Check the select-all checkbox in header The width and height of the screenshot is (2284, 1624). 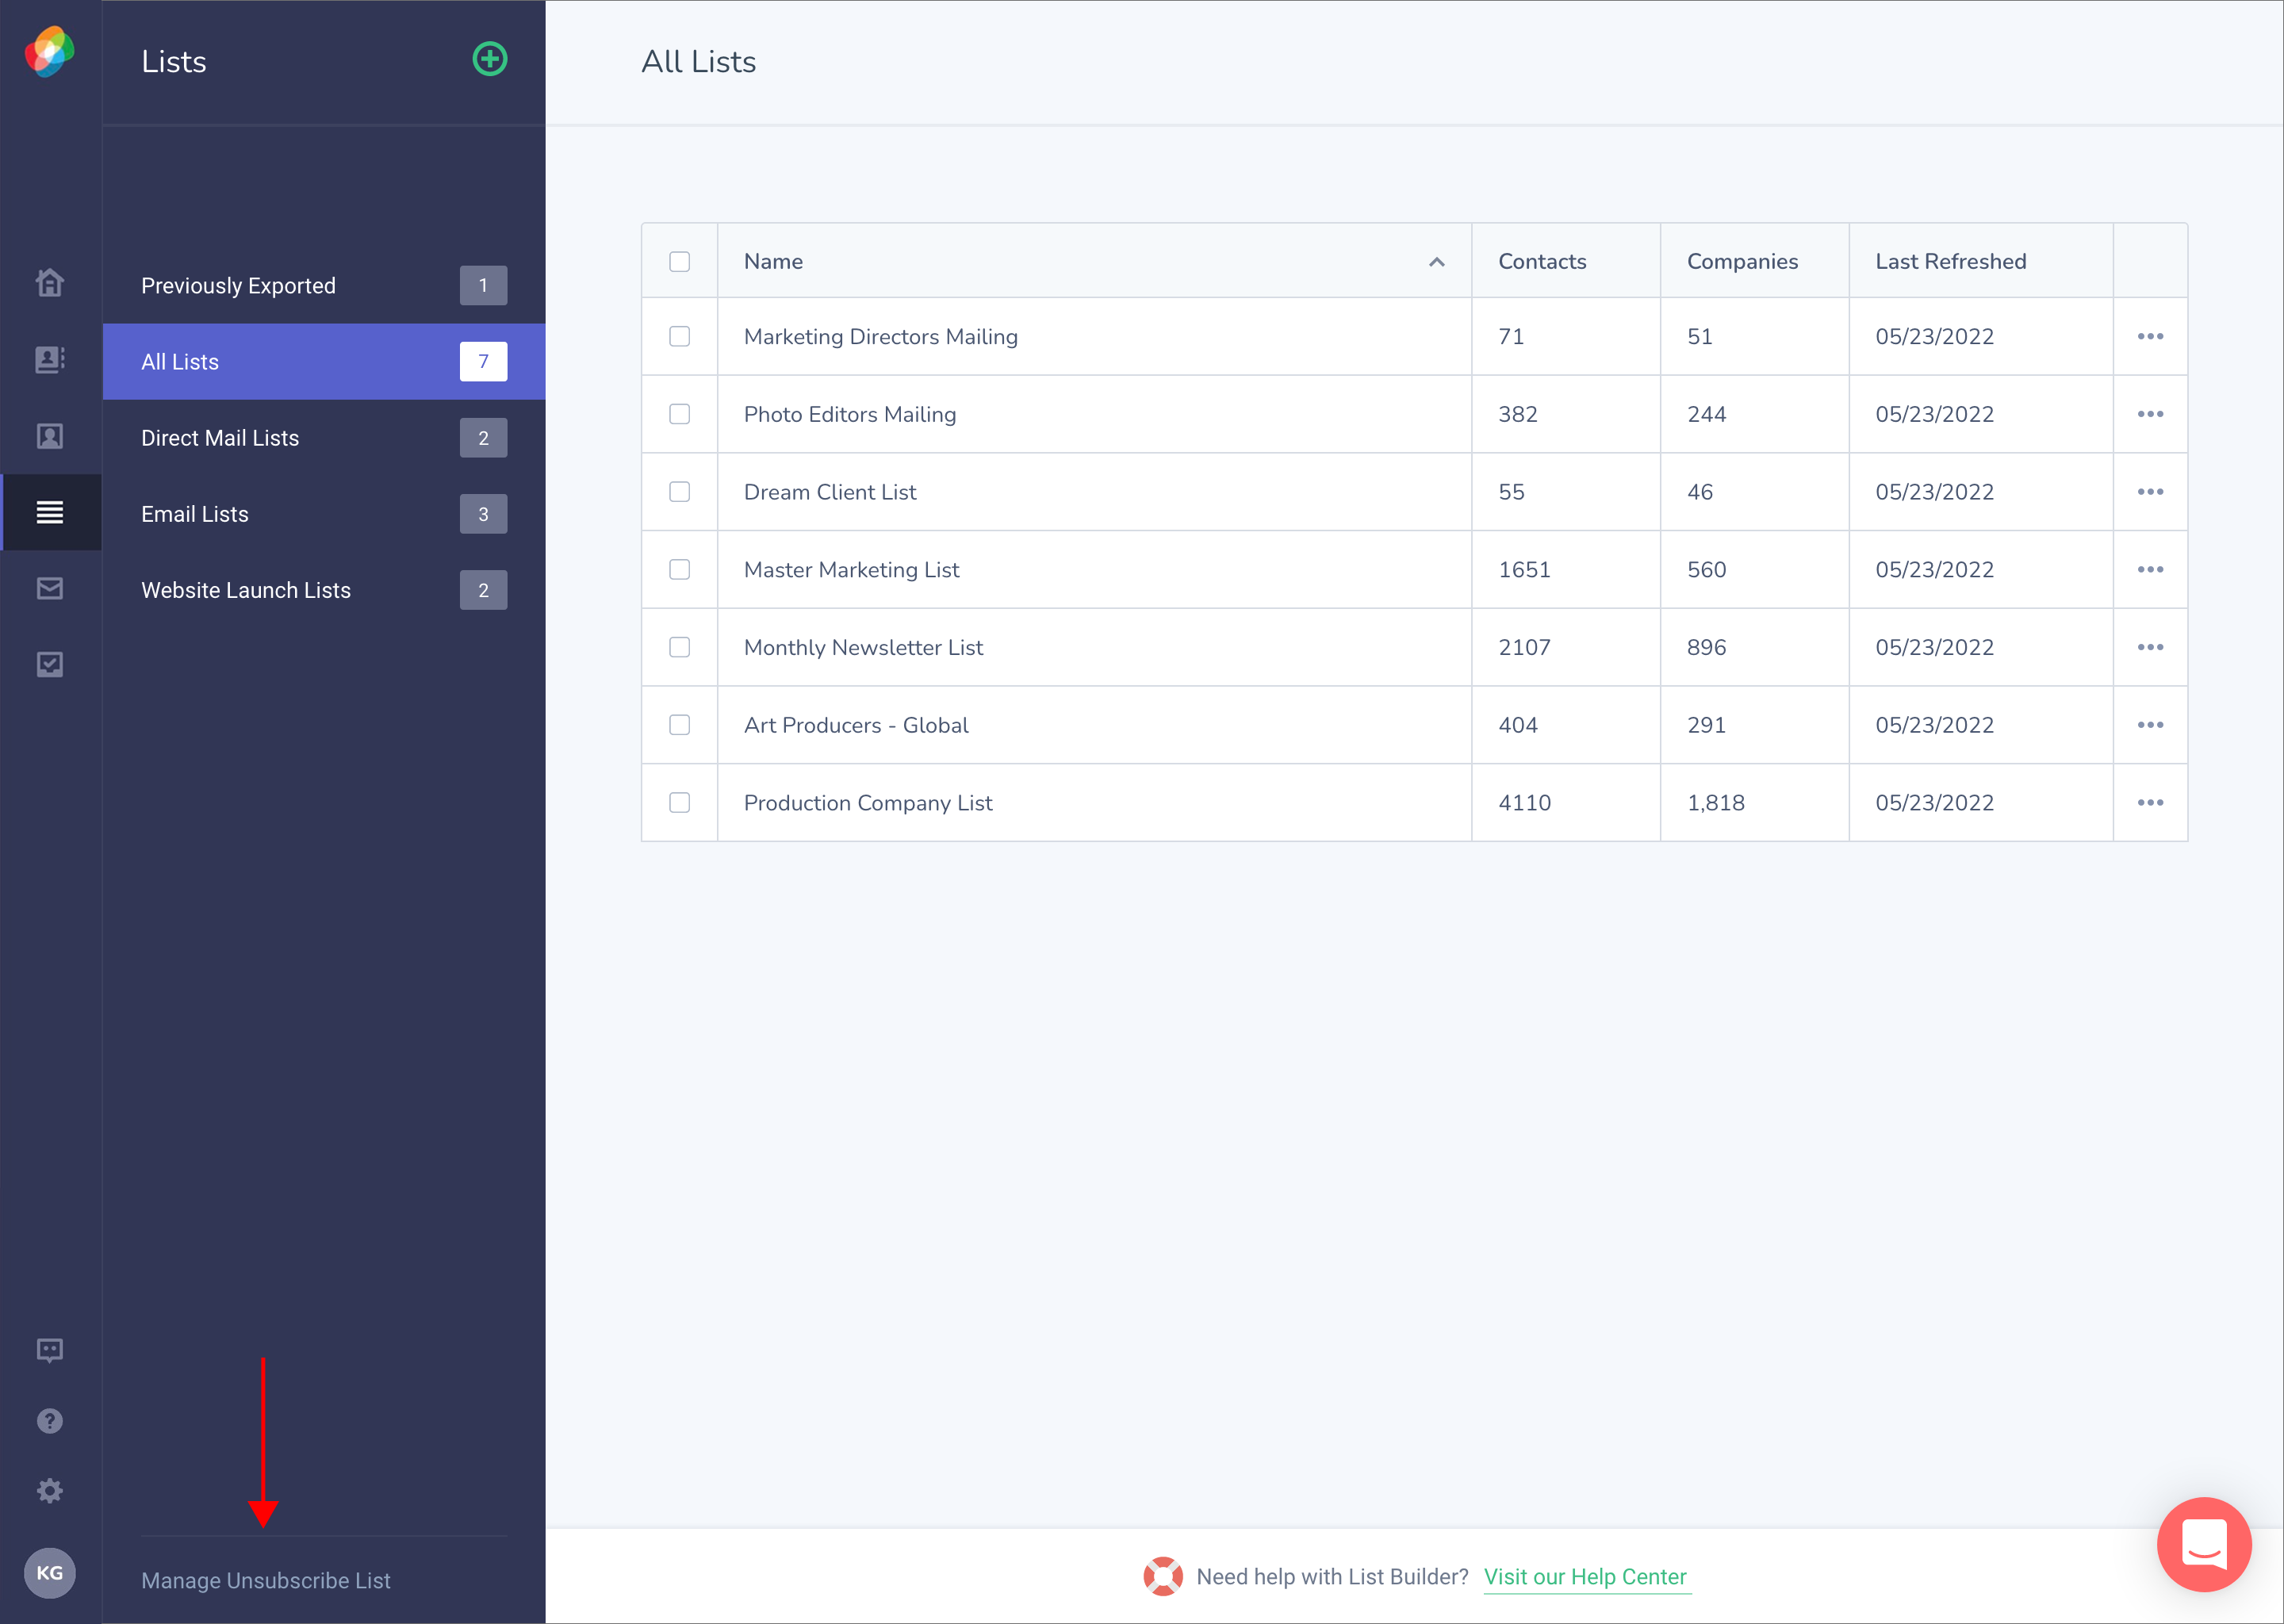(x=680, y=261)
